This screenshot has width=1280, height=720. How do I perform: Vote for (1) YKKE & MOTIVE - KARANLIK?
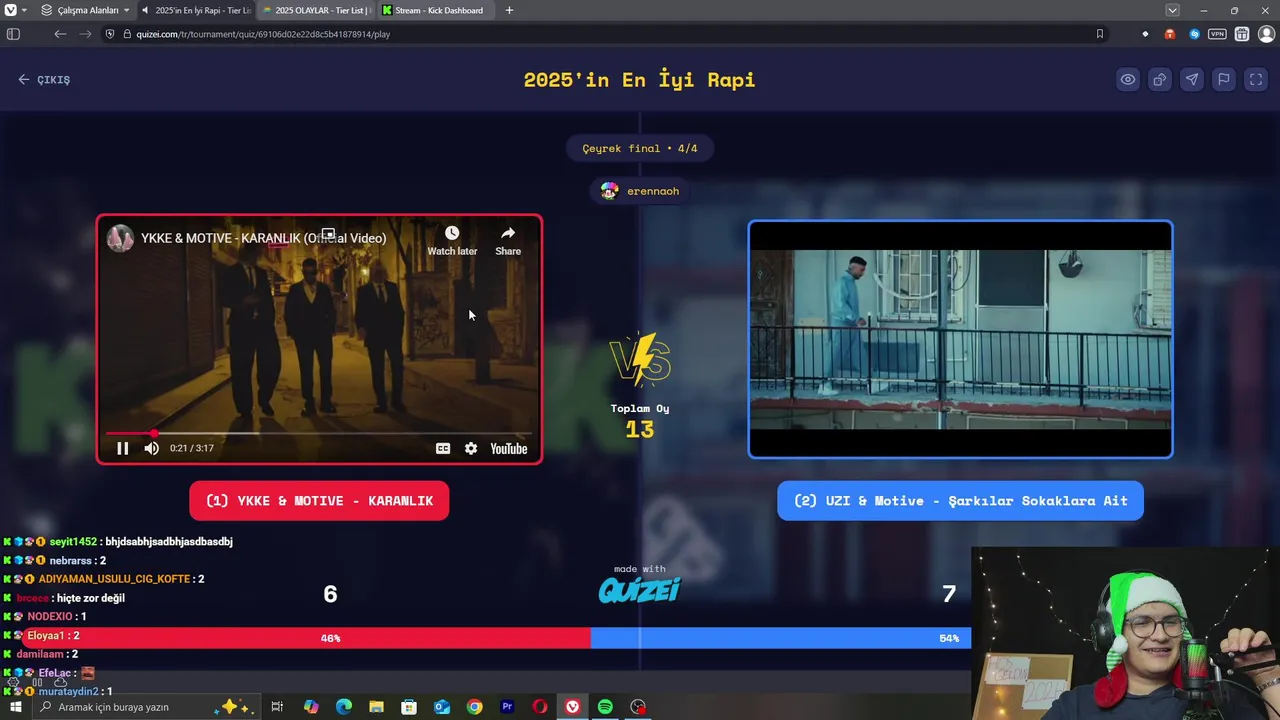(319, 501)
